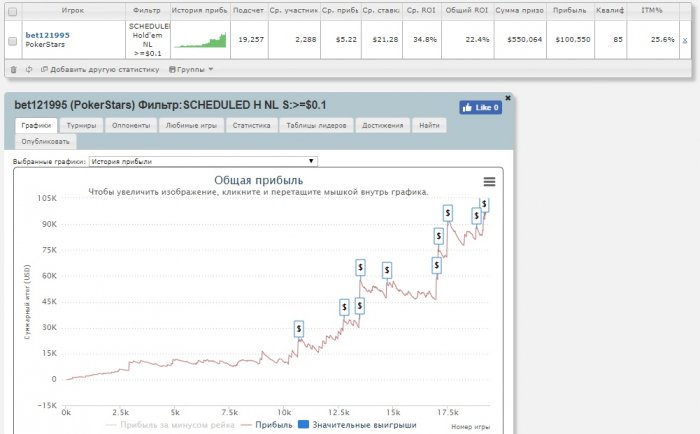Open the 'Любимые игры' tab

191,125
